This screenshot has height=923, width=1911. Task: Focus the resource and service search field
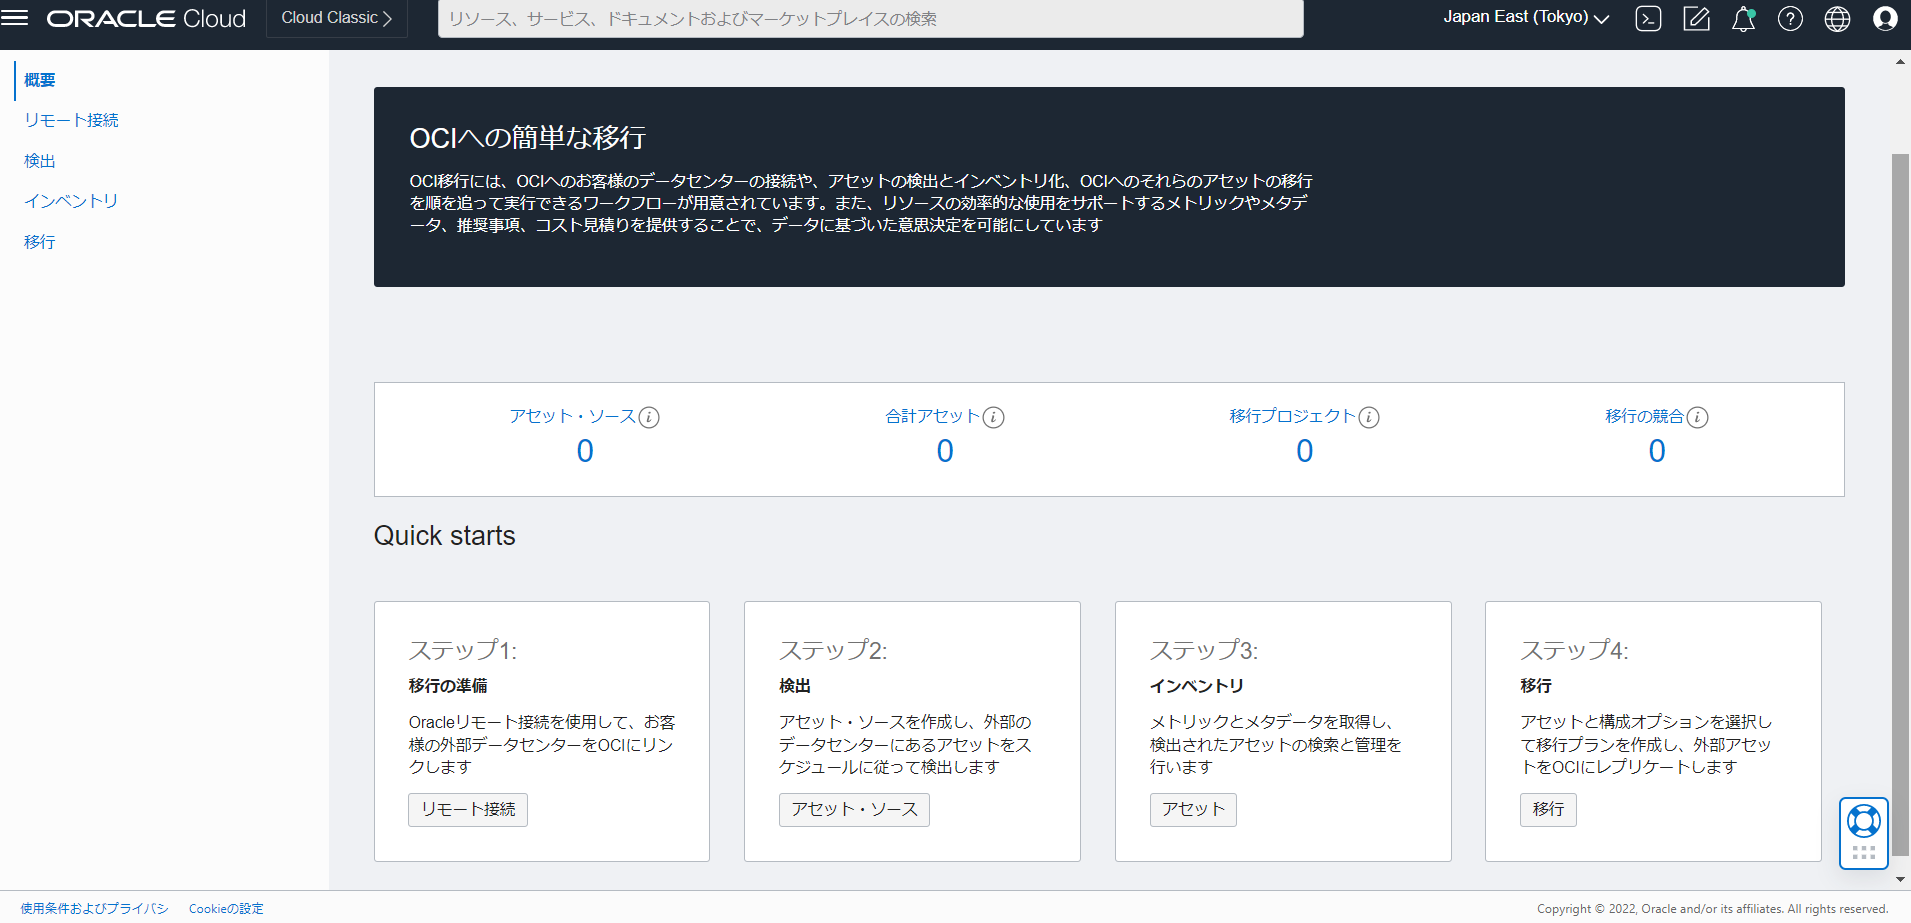point(870,19)
